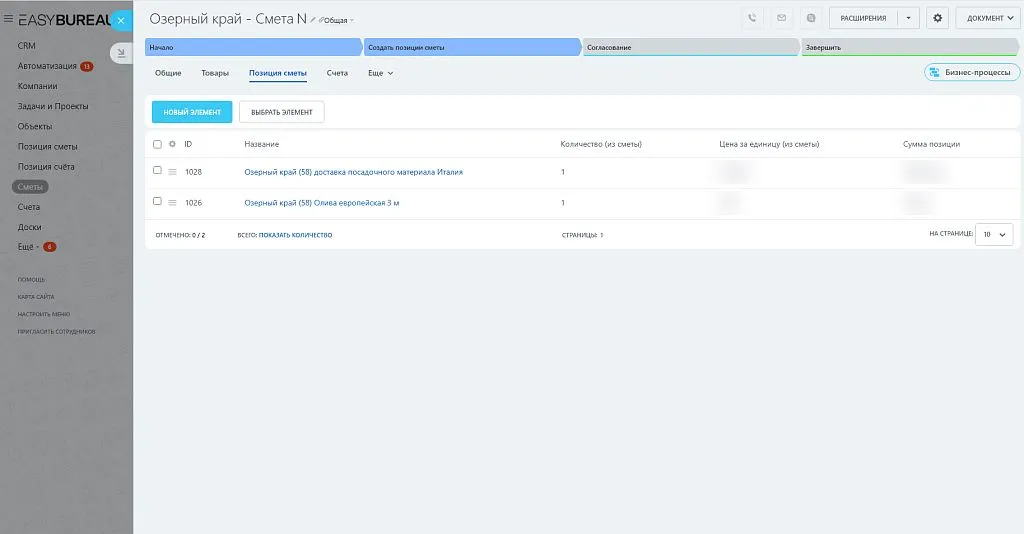Switch to the Товары tab
This screenshot has height=534, width=1024.
point(215,73)
